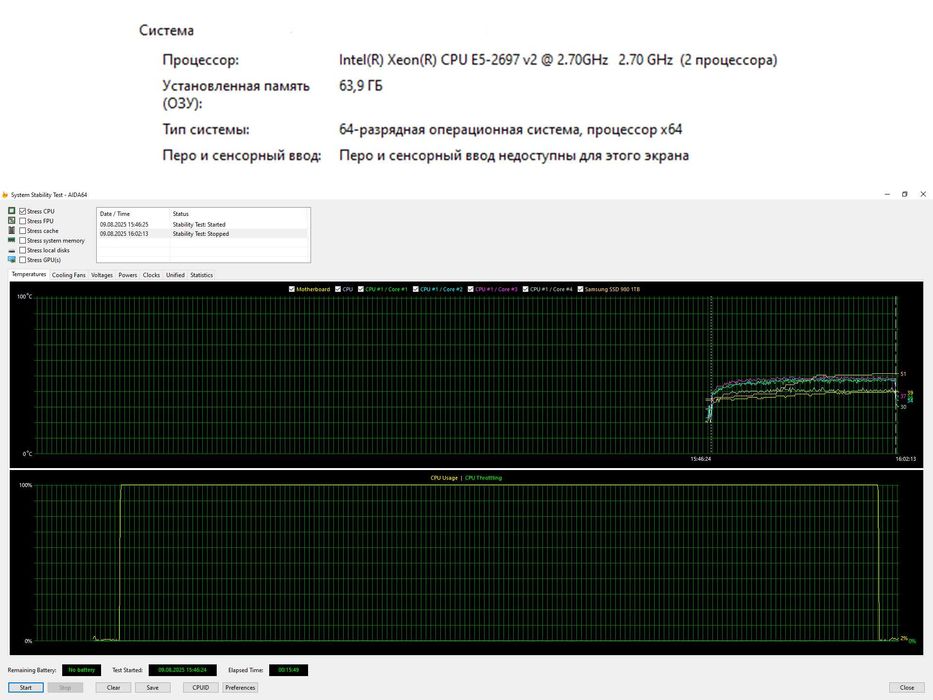
Task: Toggle the CPU #1 / Core #1 checkbox
Action: (x=361, y=289)
